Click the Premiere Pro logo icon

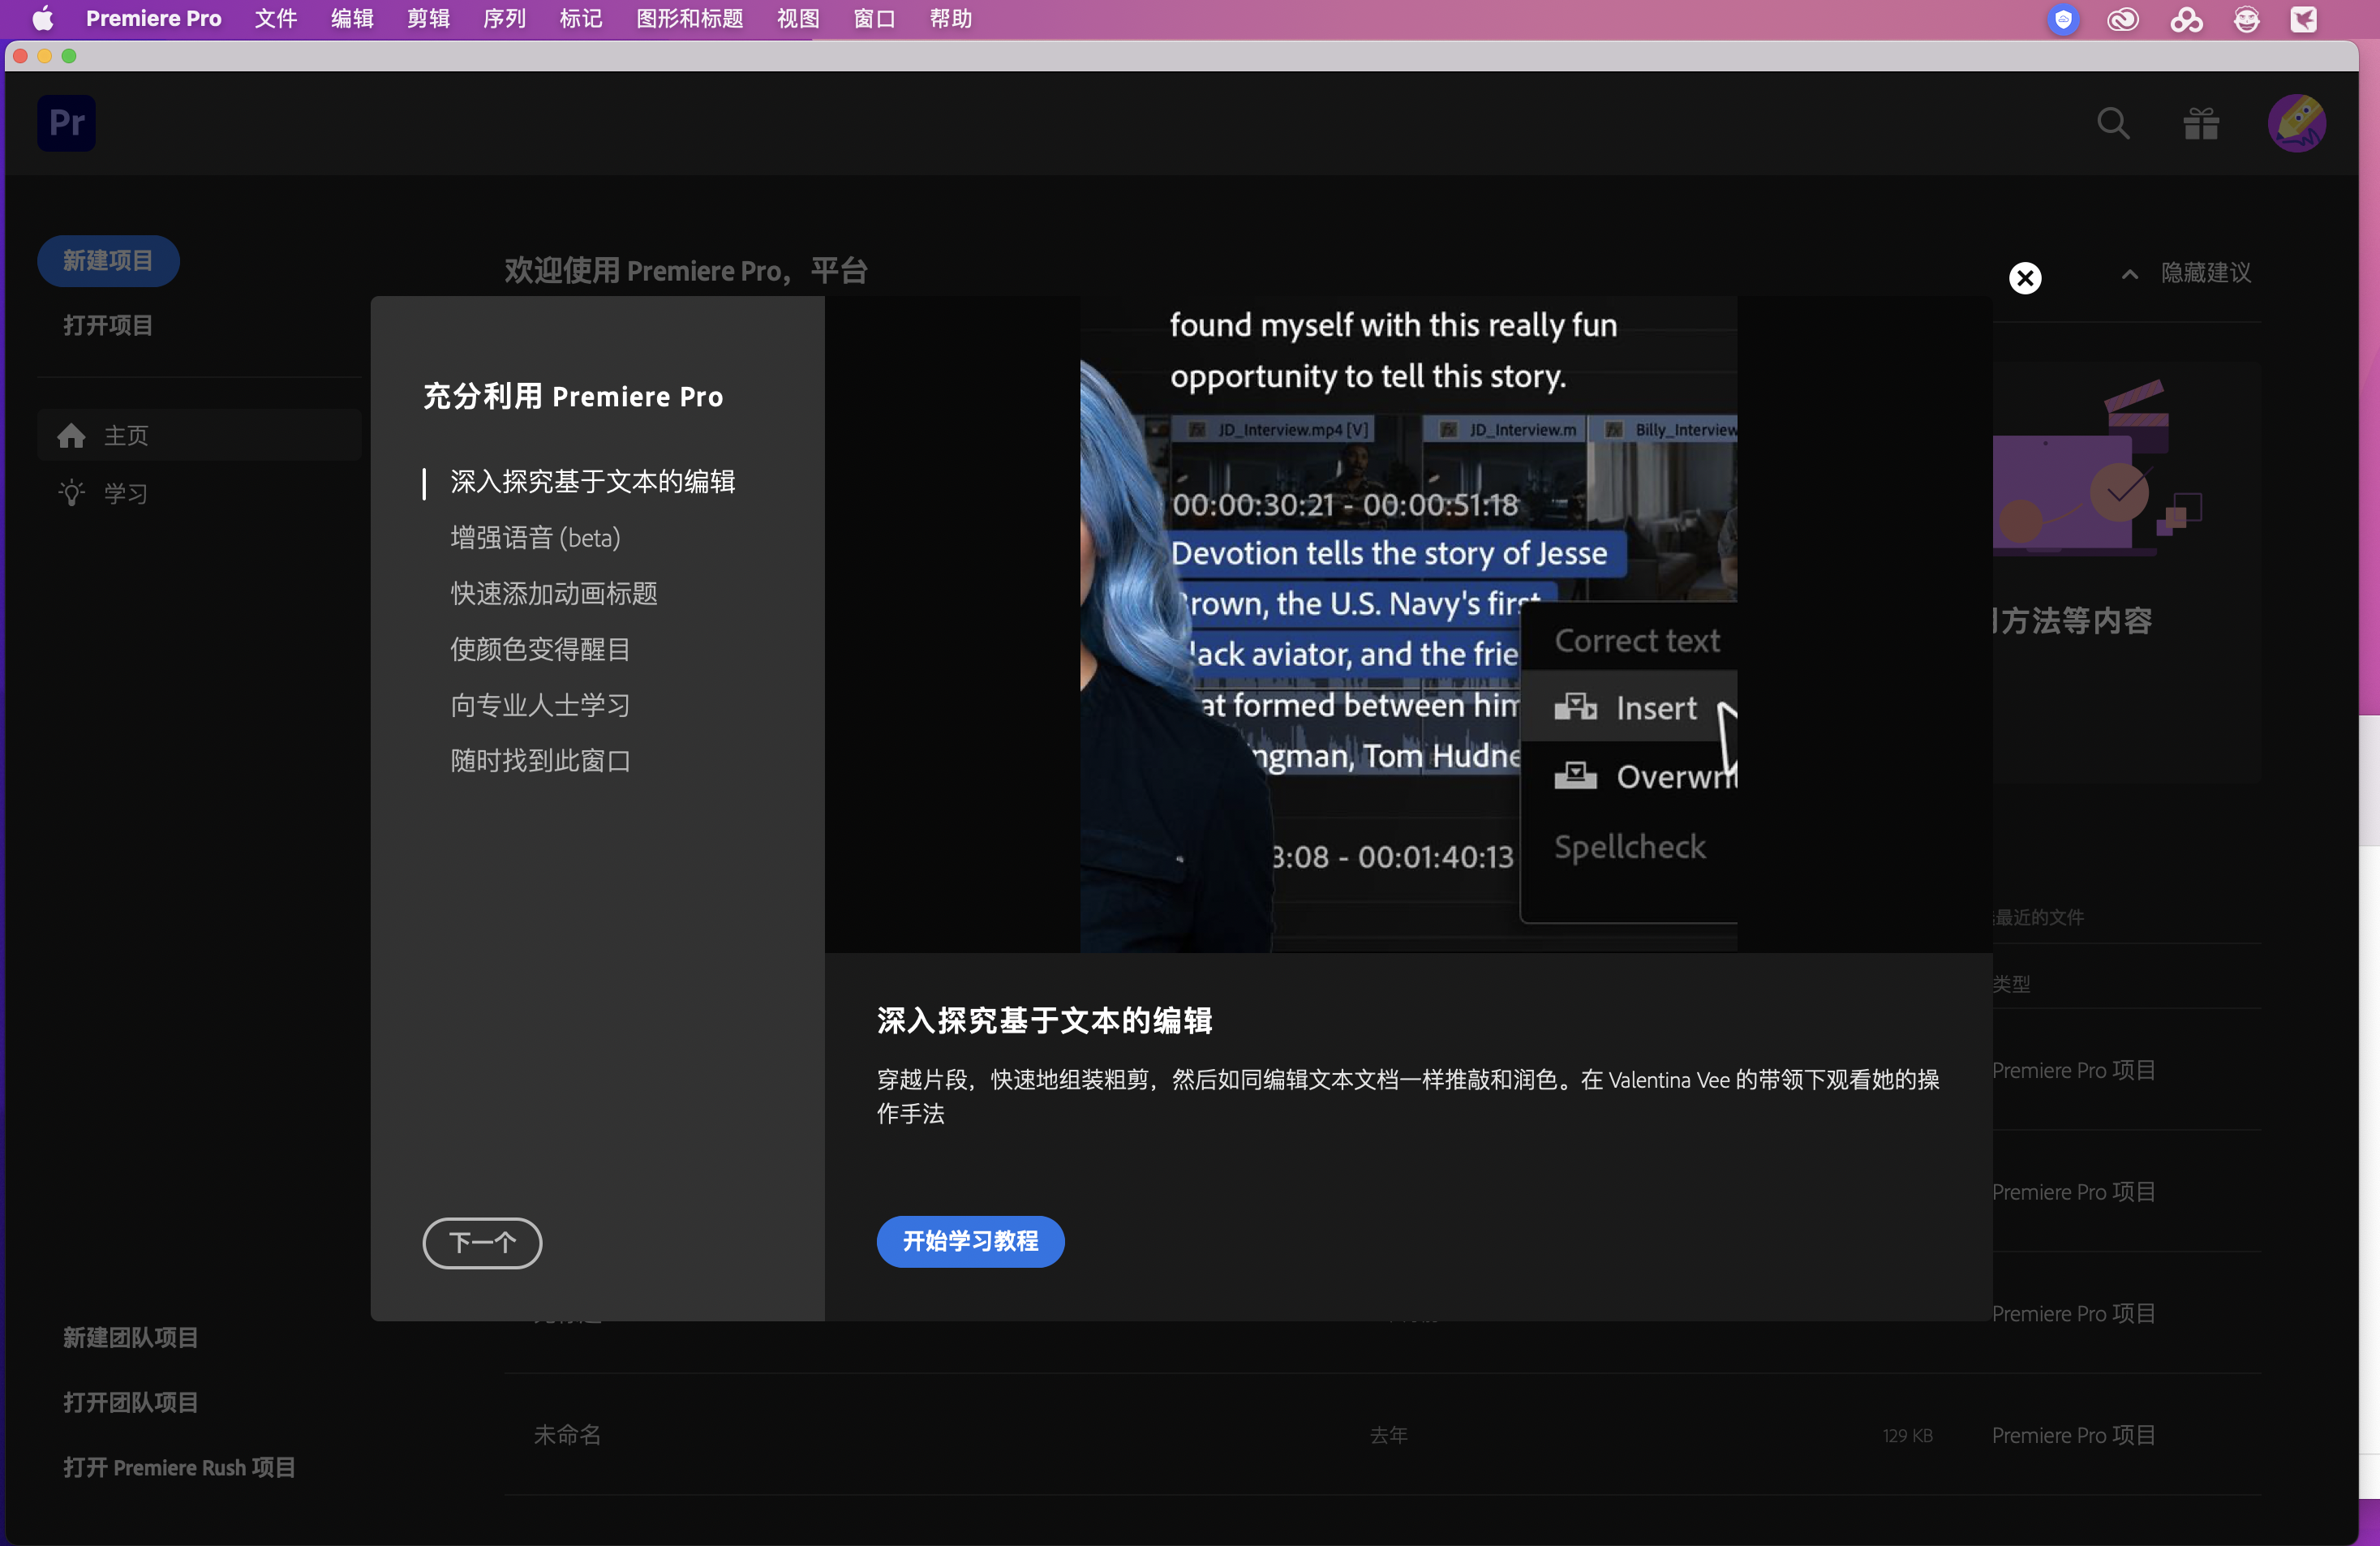coord(66,123)
